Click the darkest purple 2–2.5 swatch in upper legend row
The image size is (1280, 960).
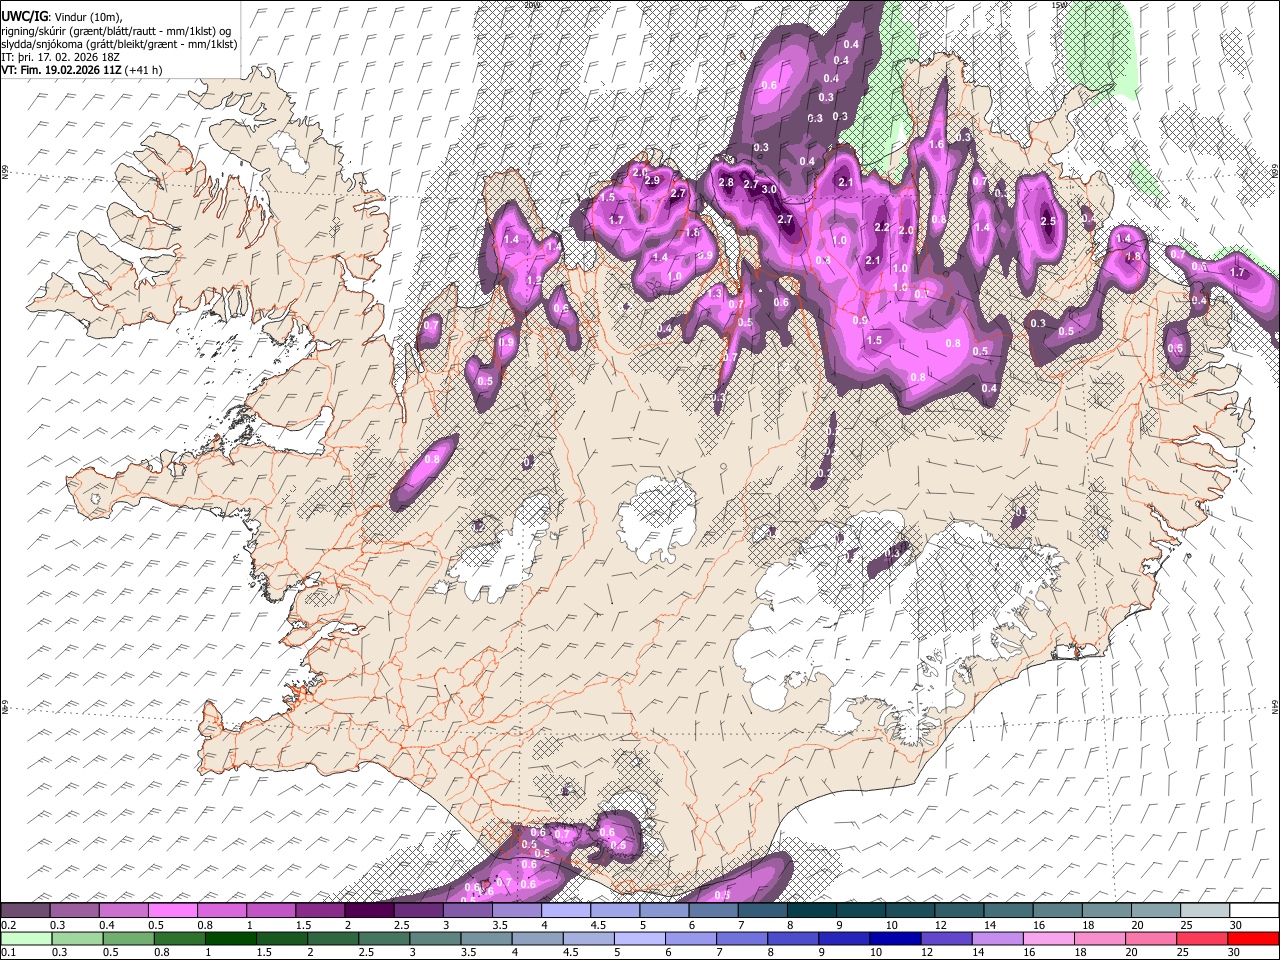click(368, 910)
